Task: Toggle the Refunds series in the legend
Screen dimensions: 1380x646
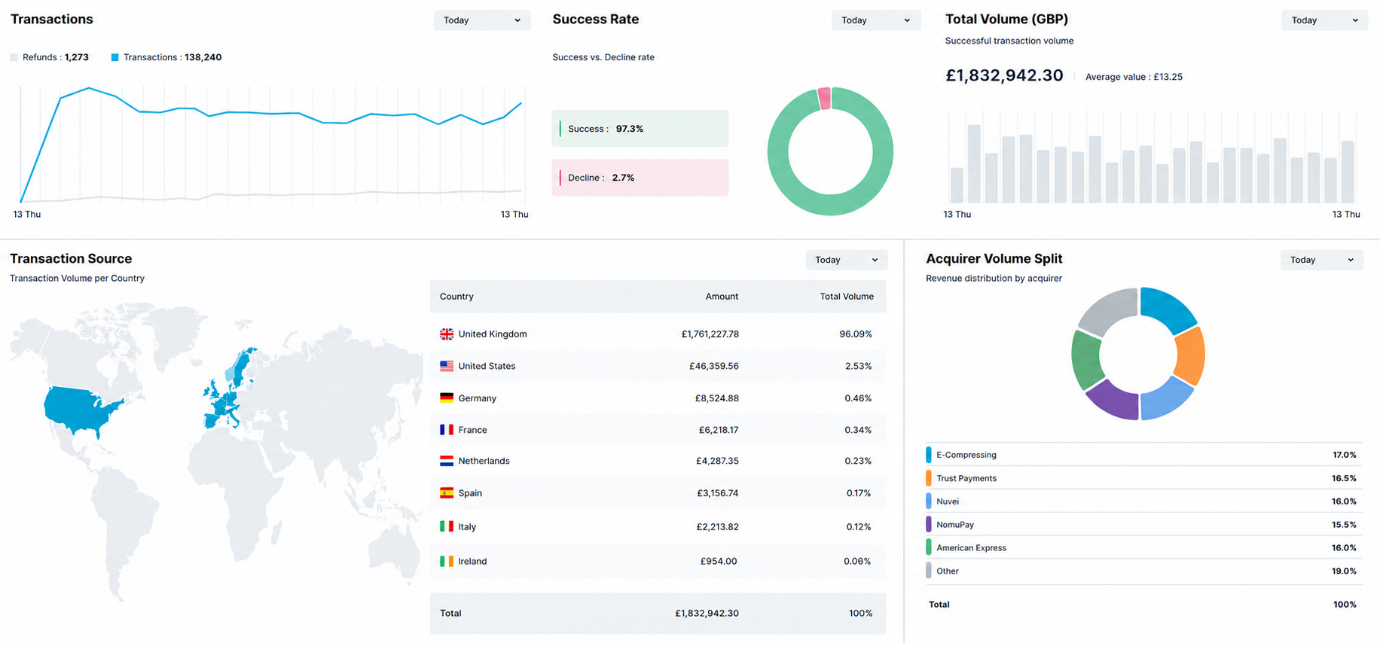Action: click(x=49, y=57)
